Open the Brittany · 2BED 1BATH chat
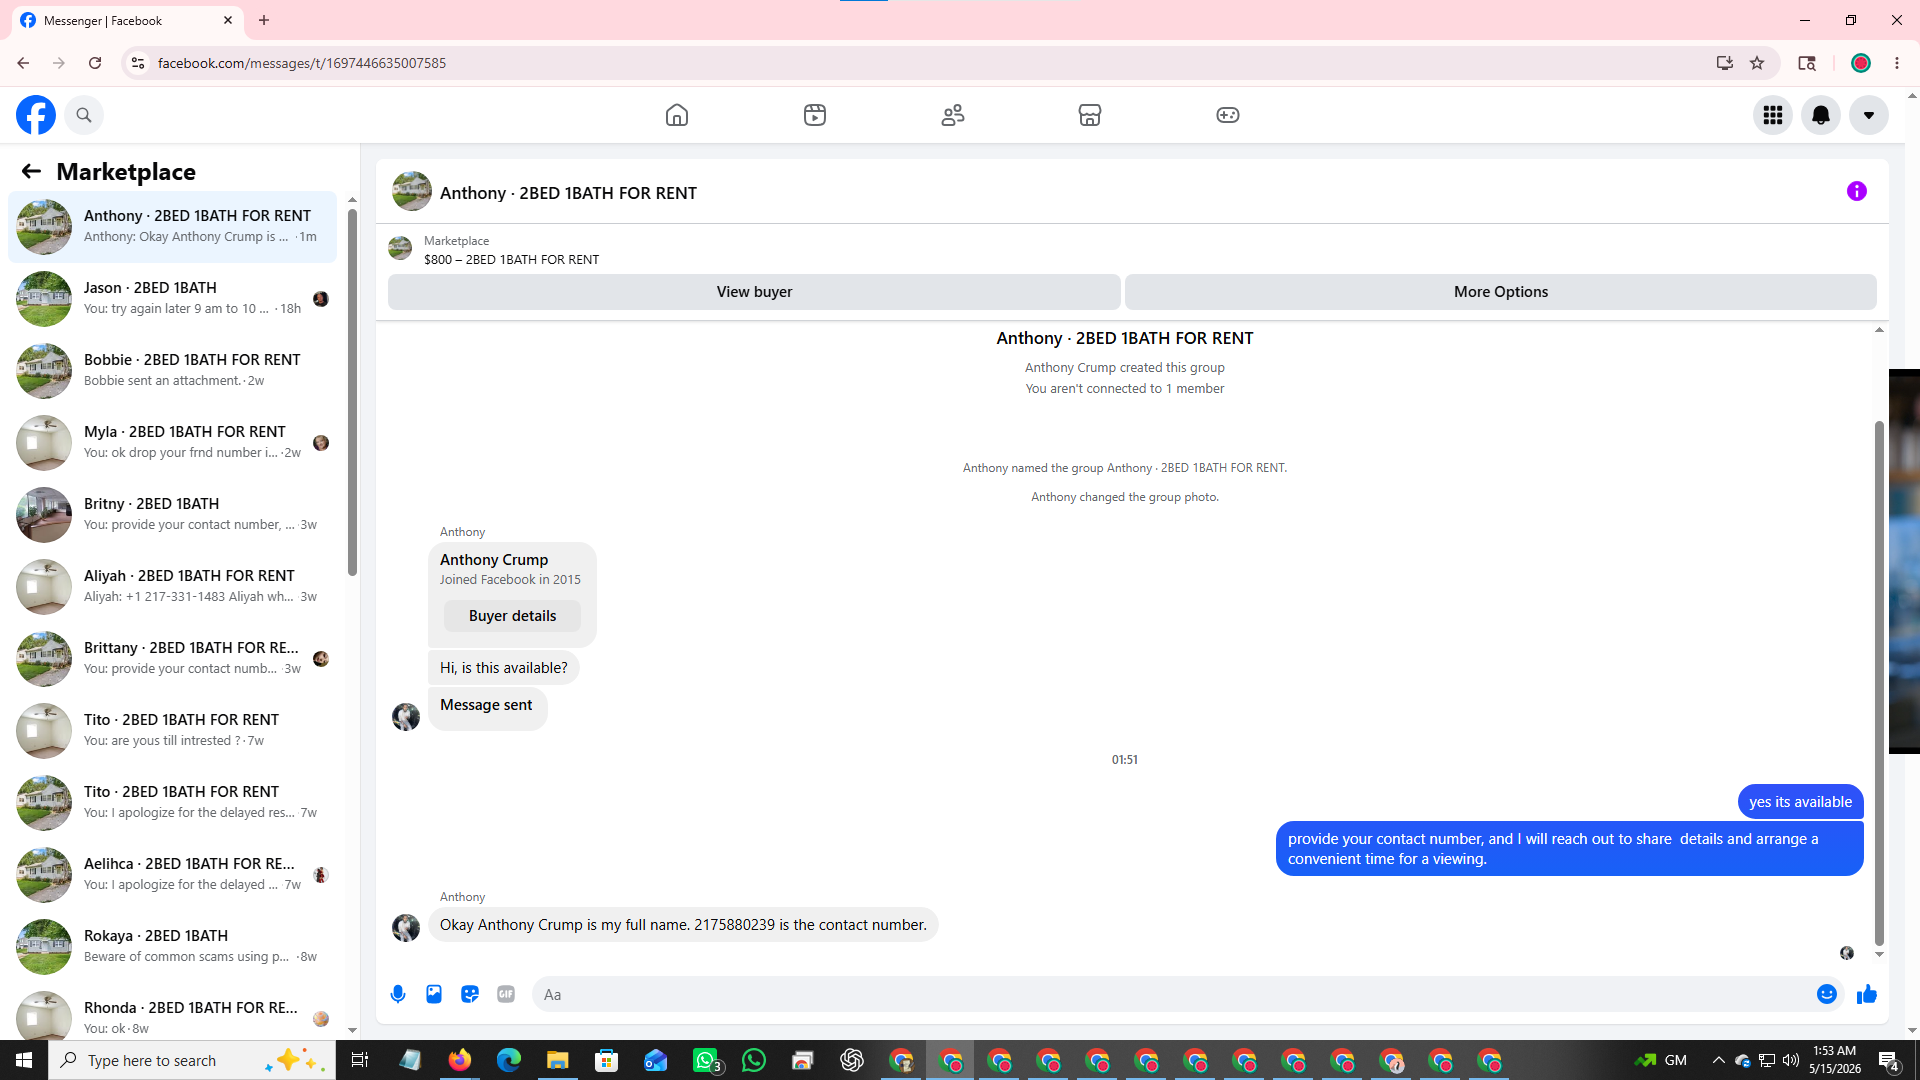Viewport: 1920px width, 1080px height. 173,659
